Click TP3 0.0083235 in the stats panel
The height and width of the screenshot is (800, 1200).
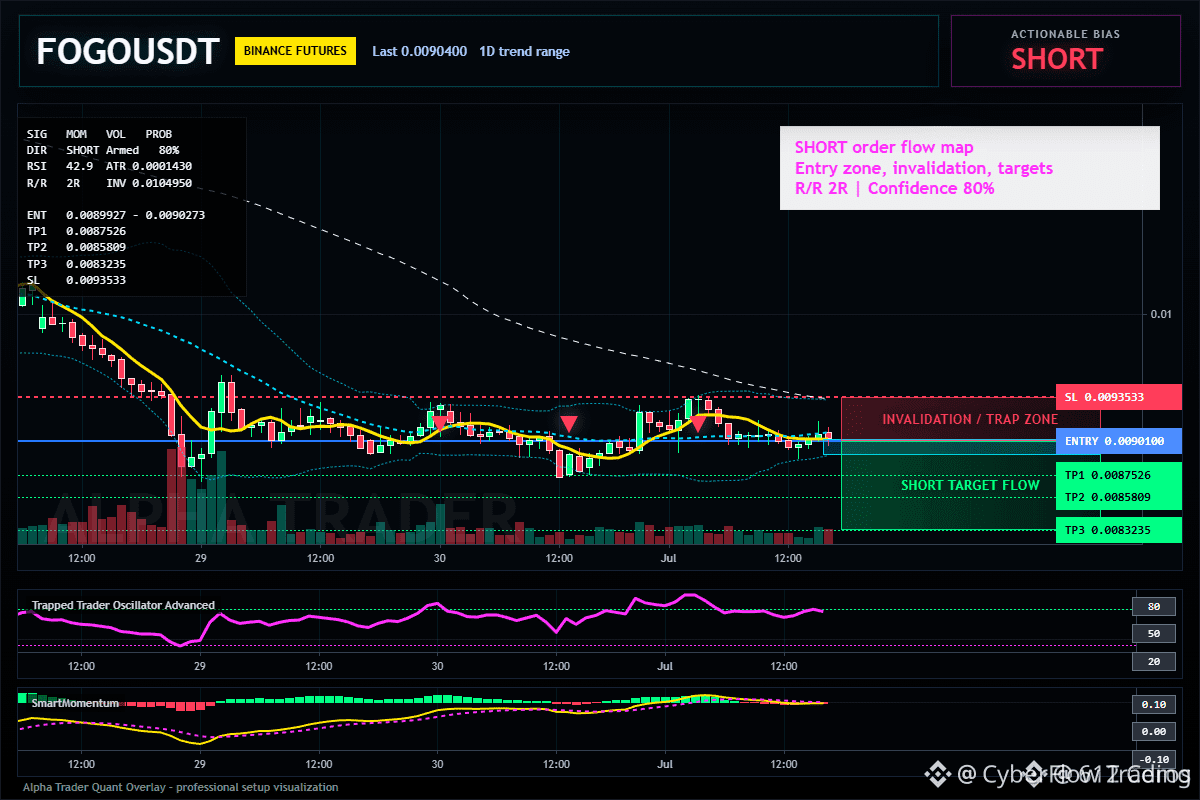coord(76,264)
